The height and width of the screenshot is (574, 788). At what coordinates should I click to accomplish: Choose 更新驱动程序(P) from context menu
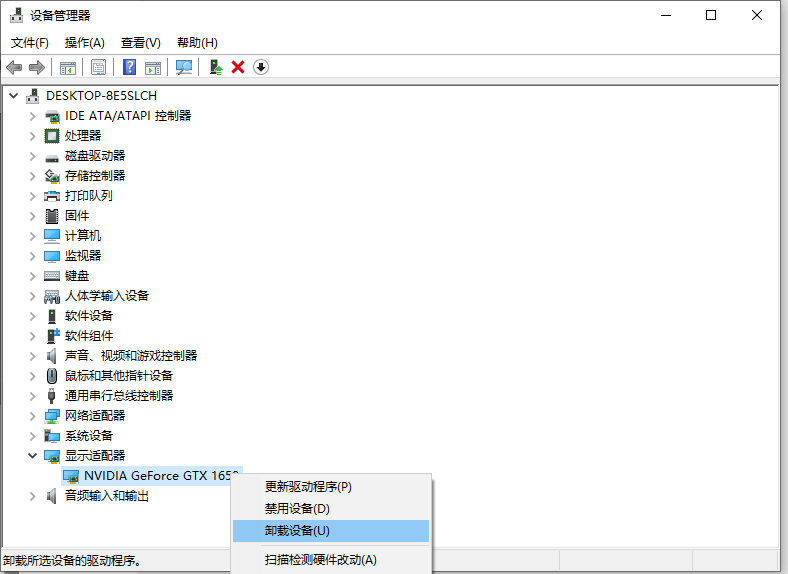(331, 487)
